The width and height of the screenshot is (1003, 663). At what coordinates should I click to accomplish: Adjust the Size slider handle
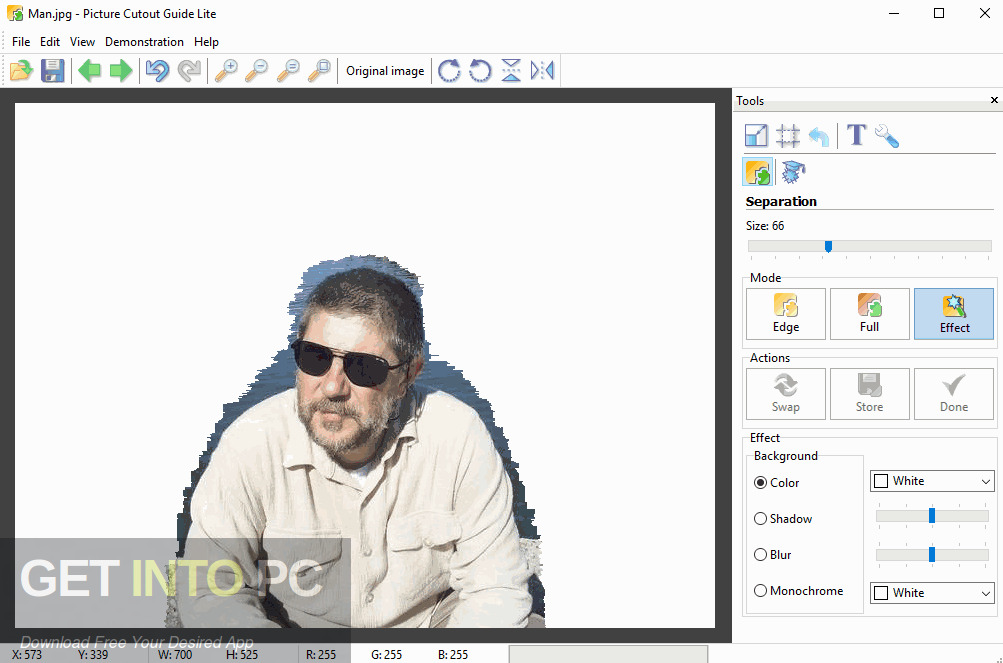coord(828,246)
